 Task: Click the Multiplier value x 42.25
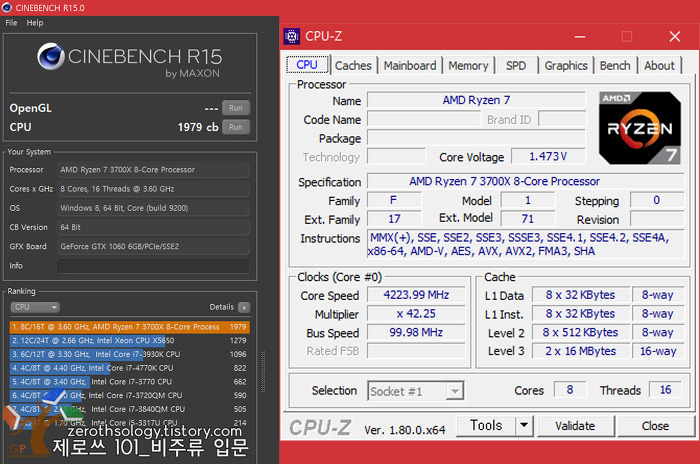pyautogui.click(x=416, y=314)
